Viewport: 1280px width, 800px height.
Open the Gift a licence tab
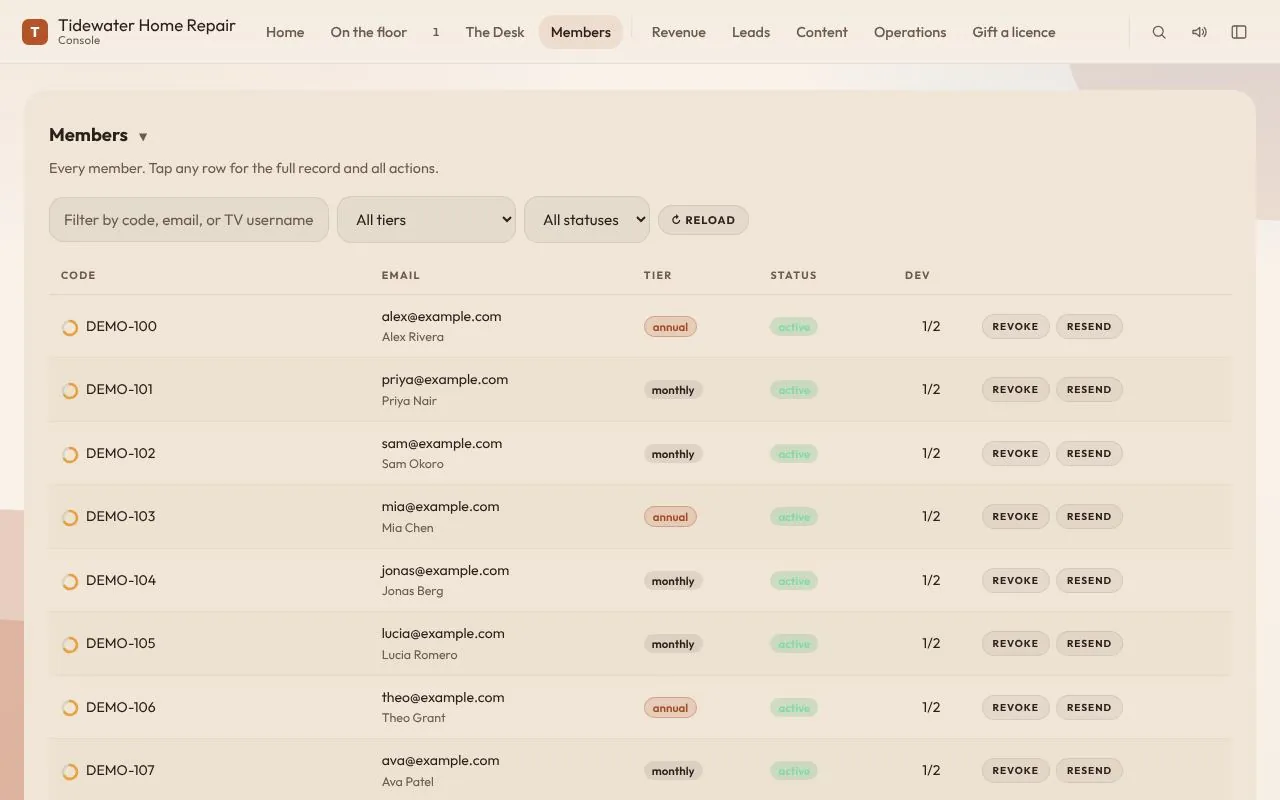coord(1014,32)
